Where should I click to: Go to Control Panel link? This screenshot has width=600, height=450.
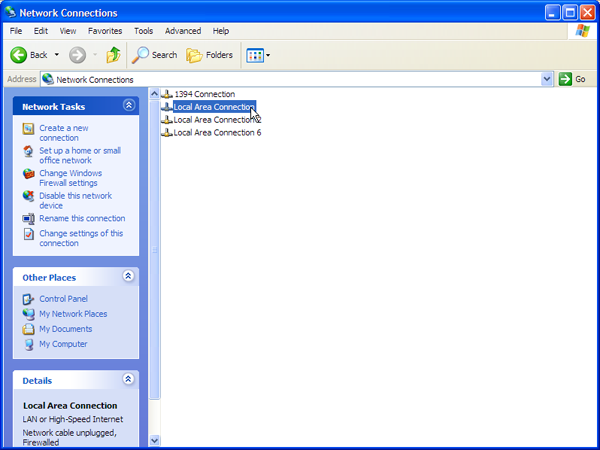point(63,298)
